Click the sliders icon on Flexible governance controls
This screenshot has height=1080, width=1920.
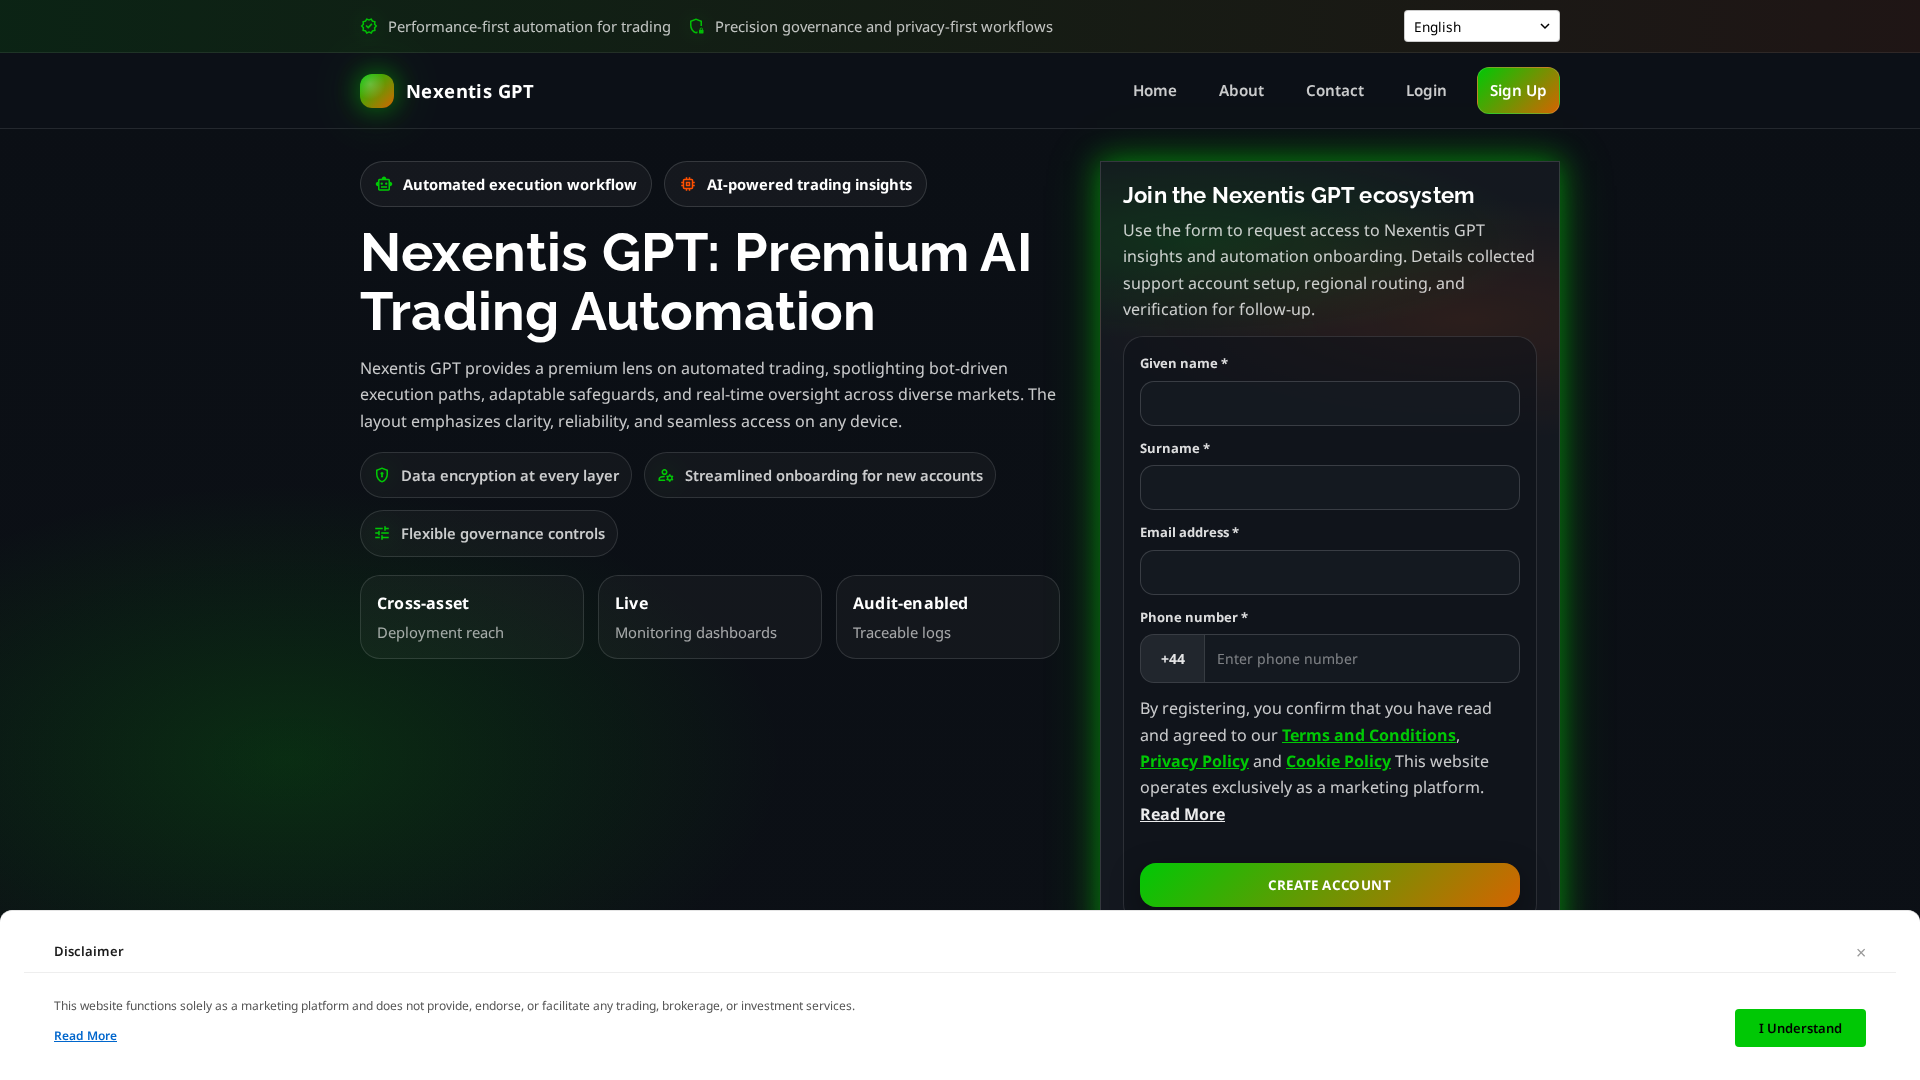[x=382, y=533]
